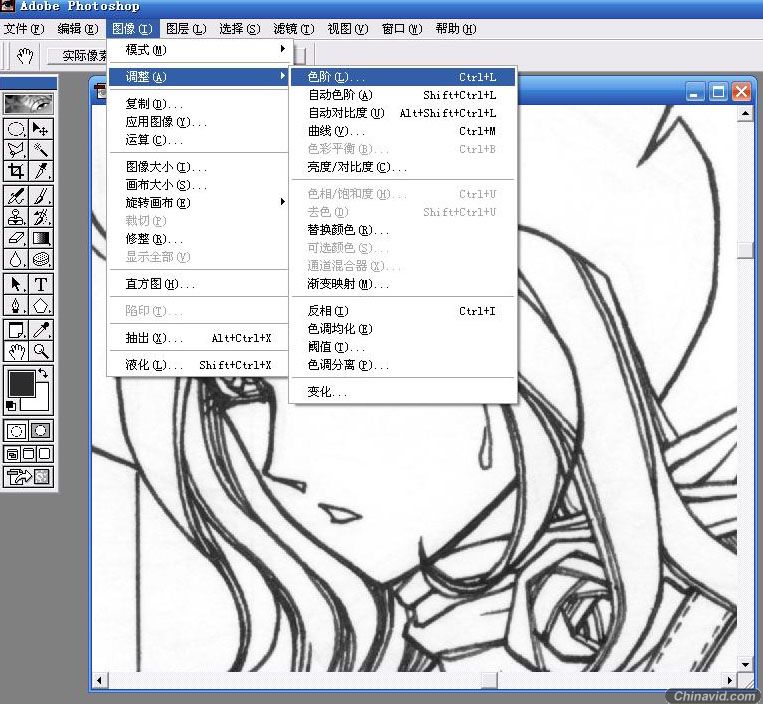Open the 文件(F) menu
Screen dimensions: 763x704
coord(24,29)
